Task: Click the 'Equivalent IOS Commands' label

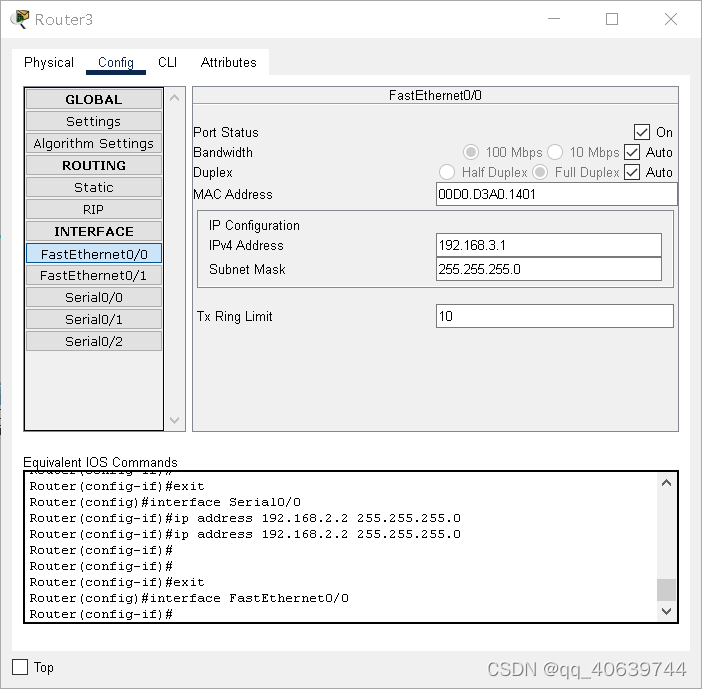Action: (x=100, y=462)
